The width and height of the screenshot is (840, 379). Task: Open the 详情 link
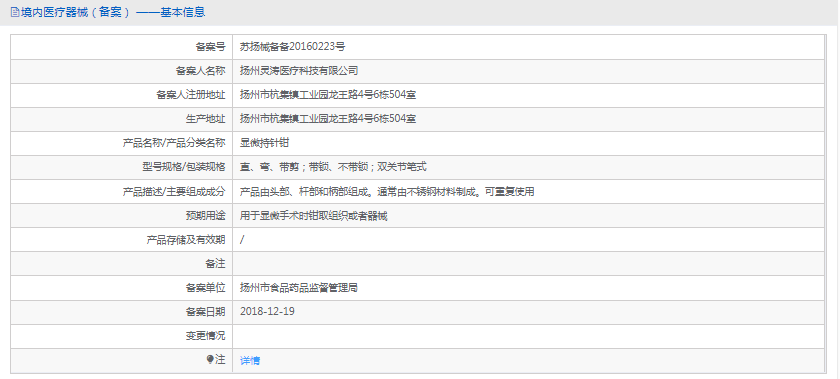click(x=250, y=361)
